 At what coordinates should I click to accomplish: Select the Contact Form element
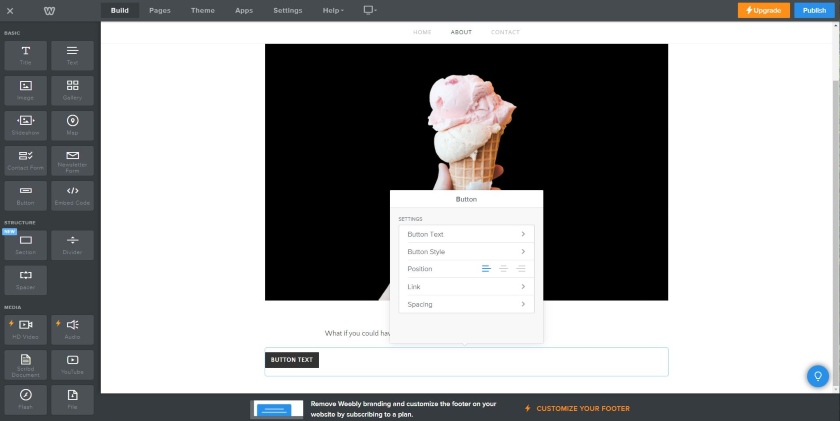pos(25,161)
